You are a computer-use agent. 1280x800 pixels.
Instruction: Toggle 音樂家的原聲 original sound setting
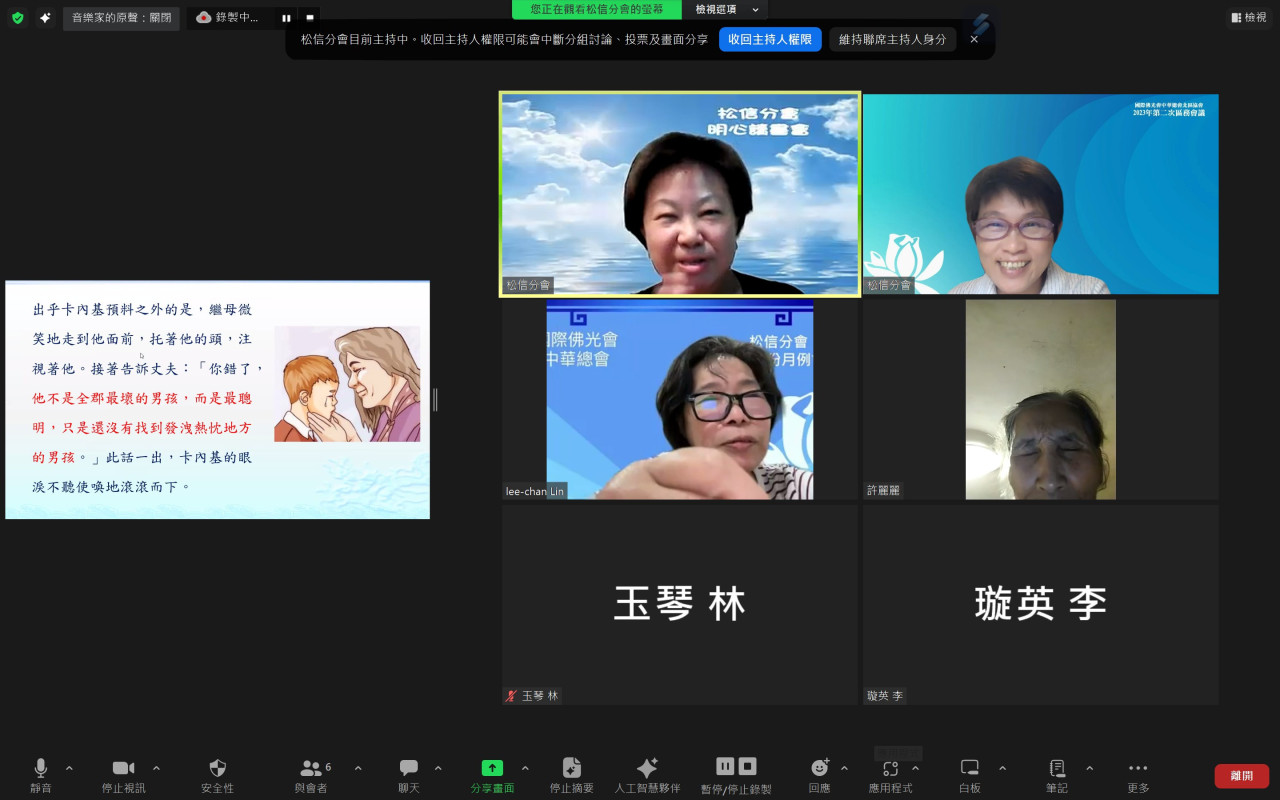tap(121, 18)
